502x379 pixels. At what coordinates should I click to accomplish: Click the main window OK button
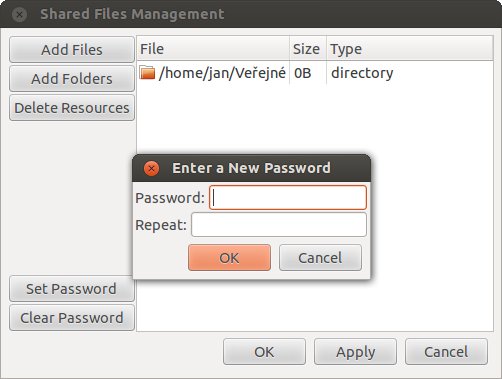point(264,352)
